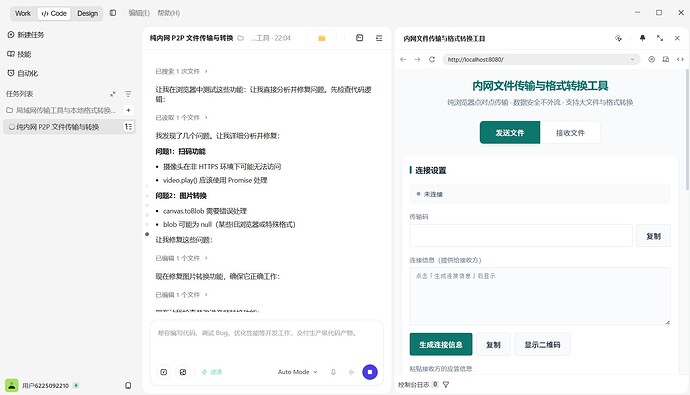The width and height of the screenshot is (690, 395).
Task: Click the microphone voice input icon
Action: point(333,372)
